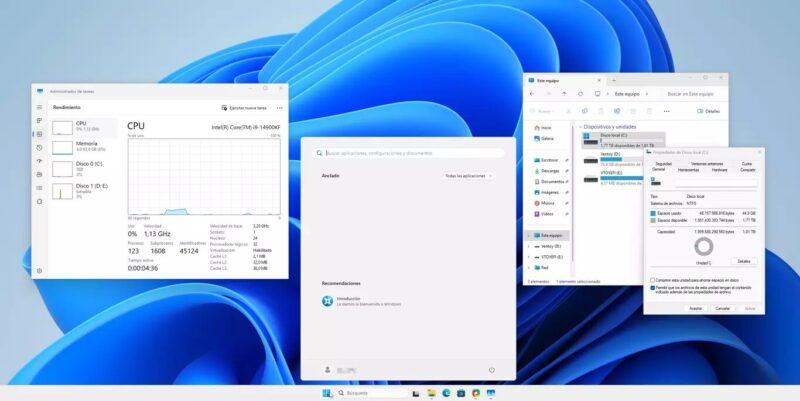Refresh the File Explorer view
This screenshot has height=401, width=800.
(x=580, y=94)
